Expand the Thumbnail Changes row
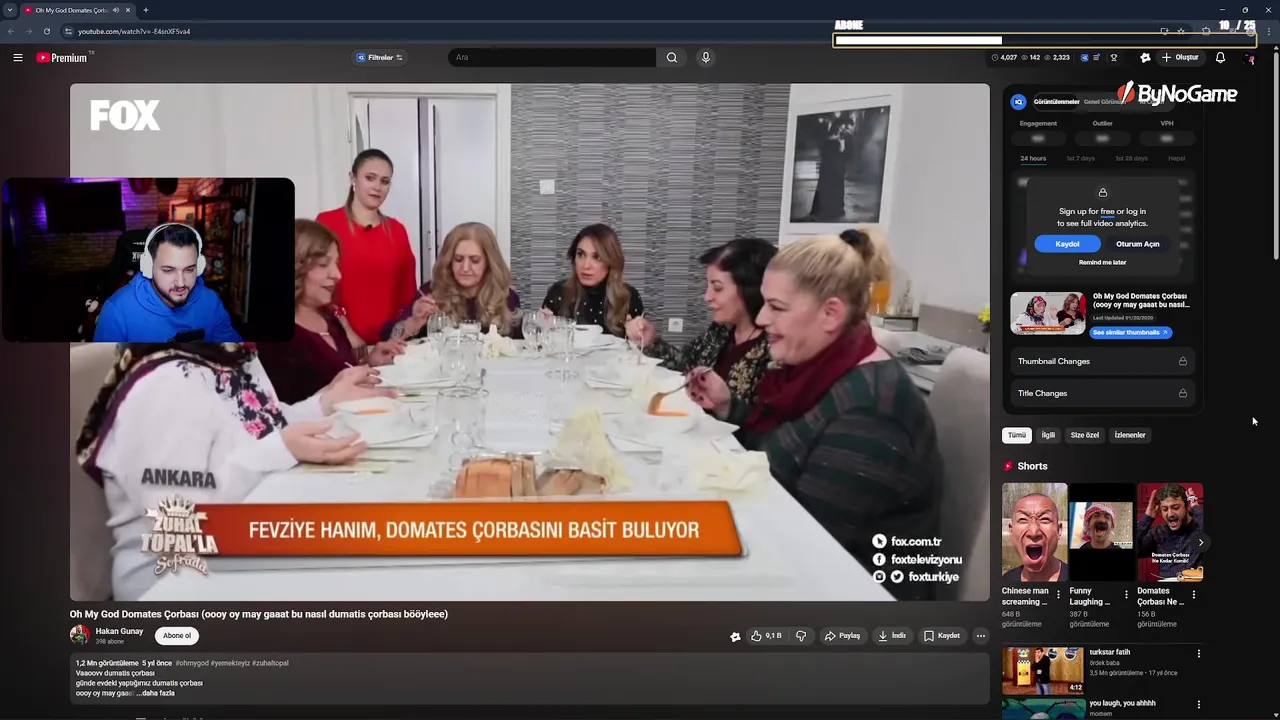Viewport: 1280px width, 720px height. (x=1103, y=361)
